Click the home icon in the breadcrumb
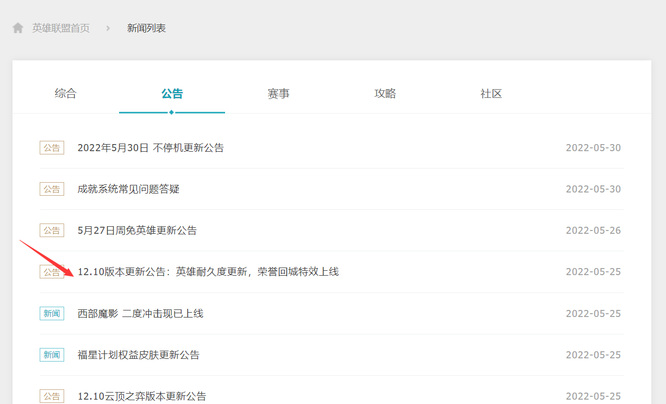The image size is (666, 404). 18,28
